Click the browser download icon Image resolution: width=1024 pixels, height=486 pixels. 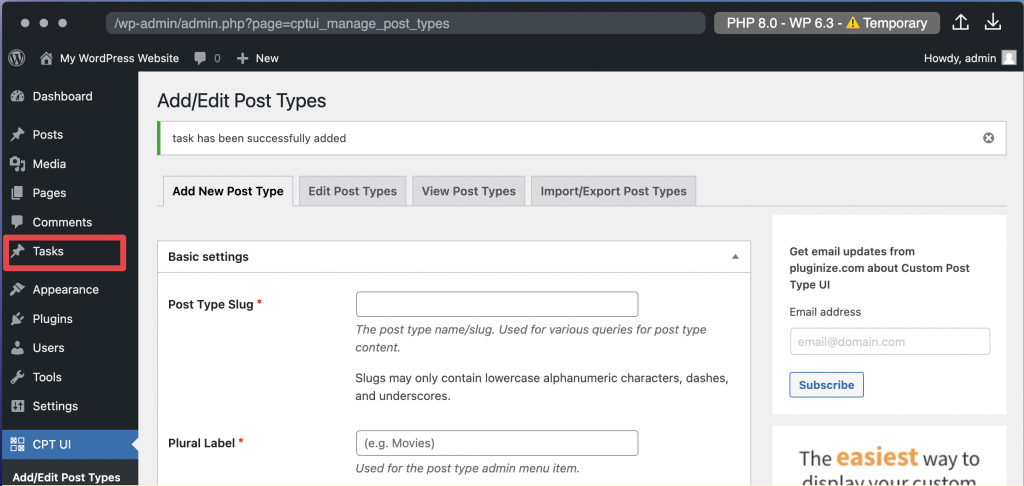[993, 22]
